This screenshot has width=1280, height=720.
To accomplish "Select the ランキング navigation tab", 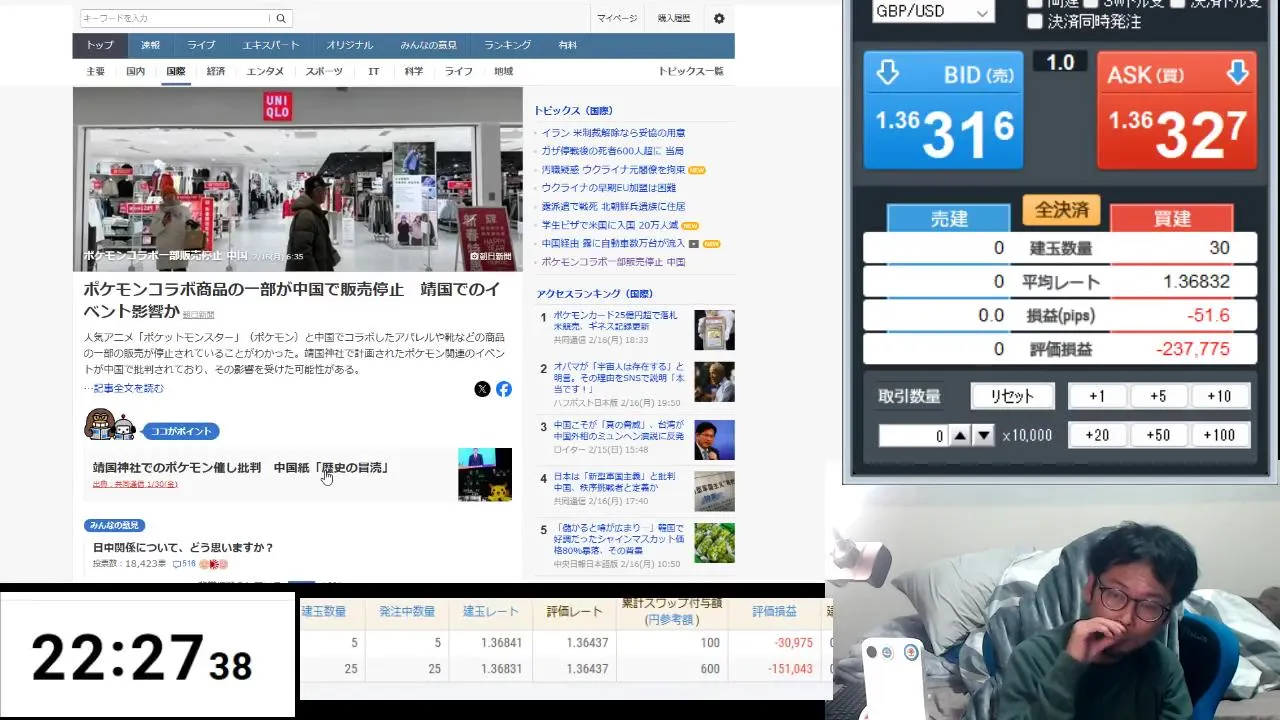I will point(508,45).
